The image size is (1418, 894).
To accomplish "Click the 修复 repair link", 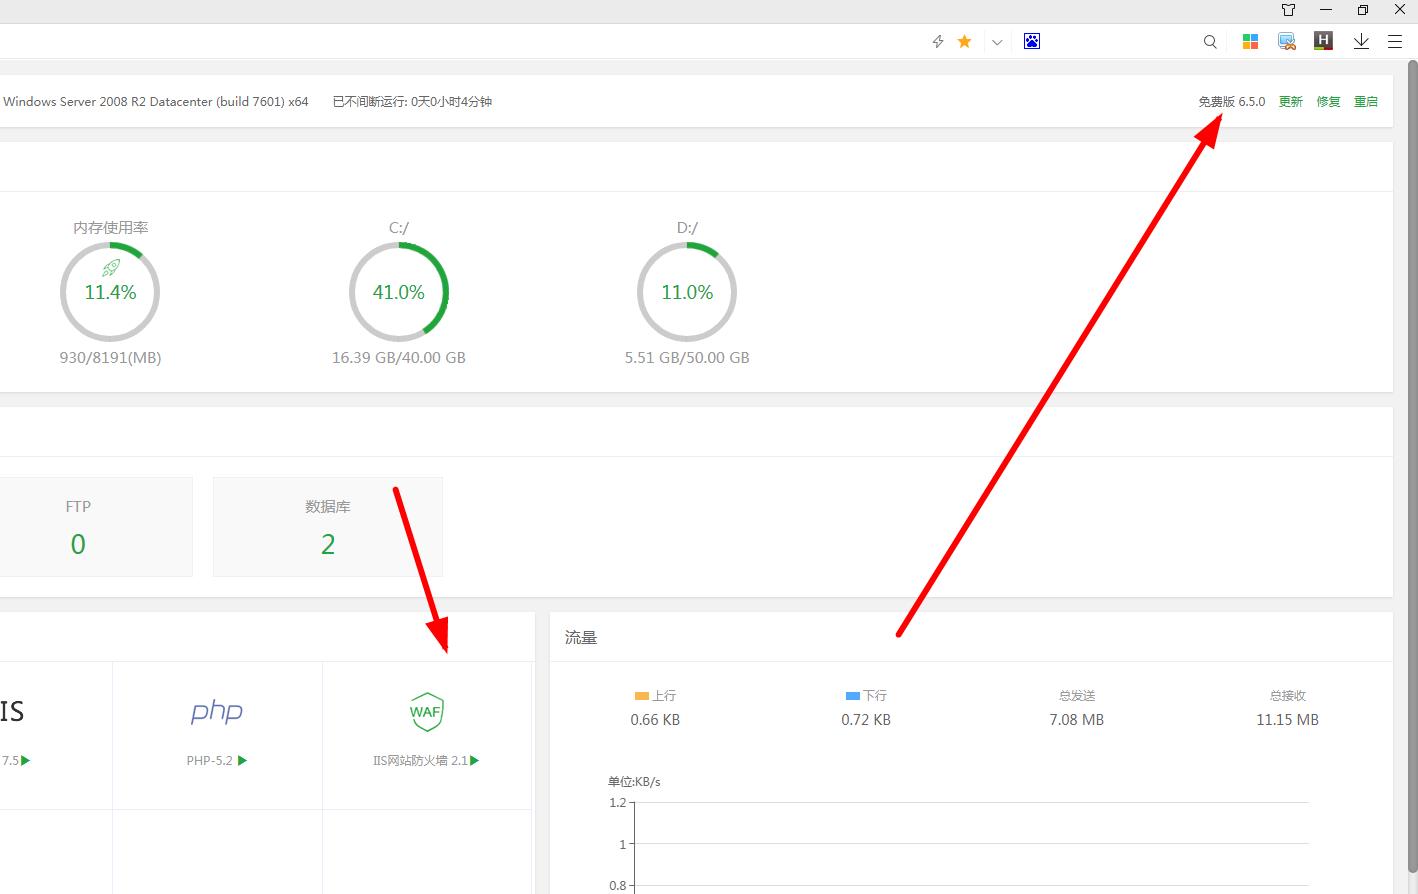I will [1328, 101].
